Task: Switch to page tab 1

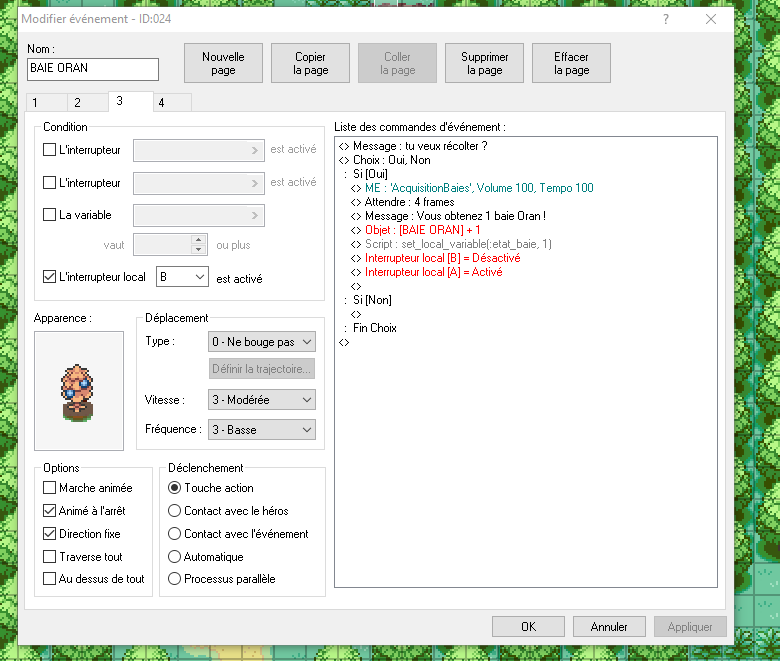Action: 47,102
